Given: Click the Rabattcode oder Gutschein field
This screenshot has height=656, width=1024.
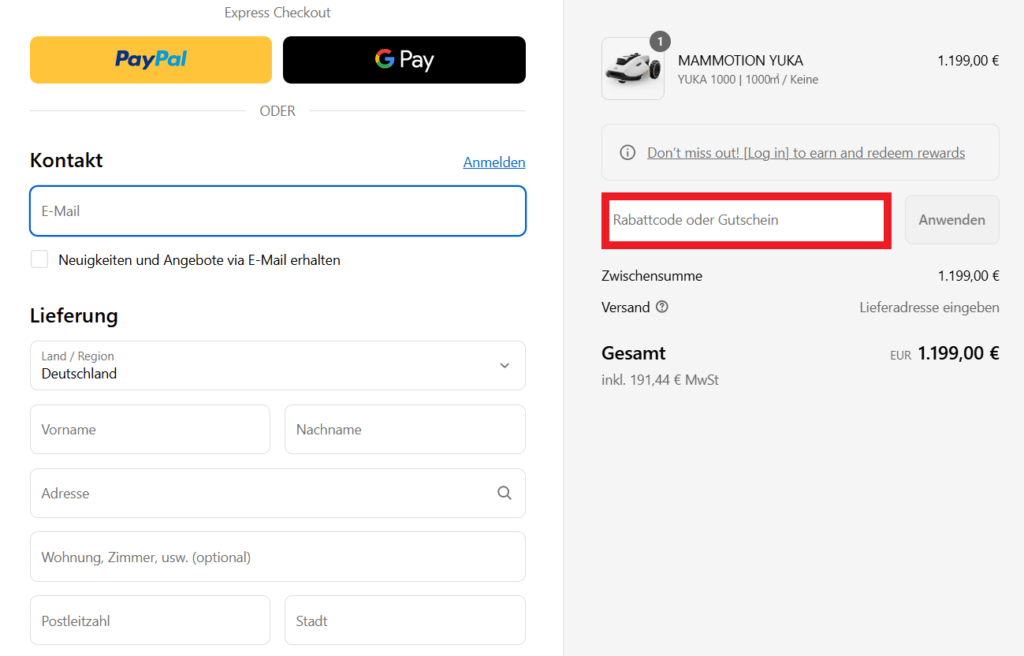Looking at the screenshot, I should coord(746,220).
